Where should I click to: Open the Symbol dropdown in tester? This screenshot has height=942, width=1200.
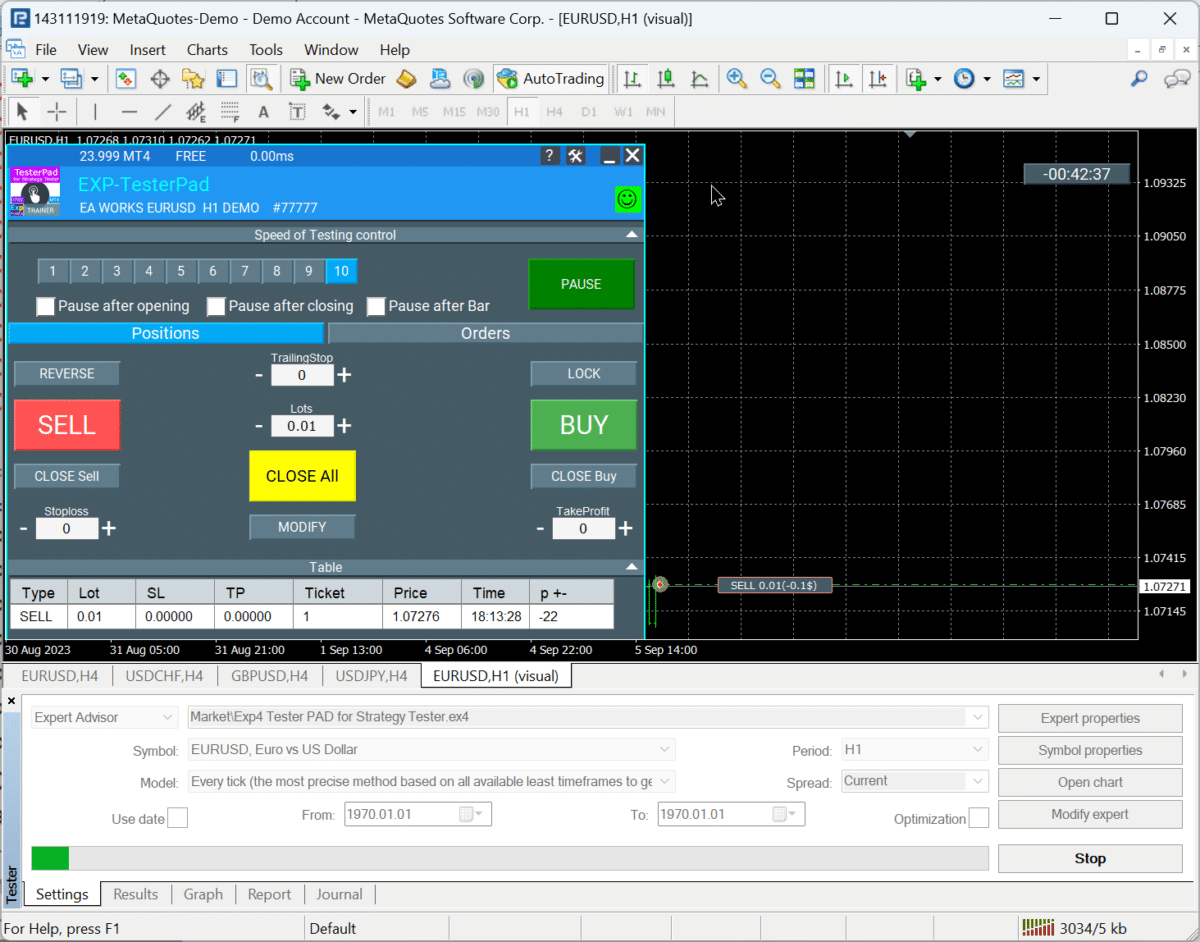point(431,750)
